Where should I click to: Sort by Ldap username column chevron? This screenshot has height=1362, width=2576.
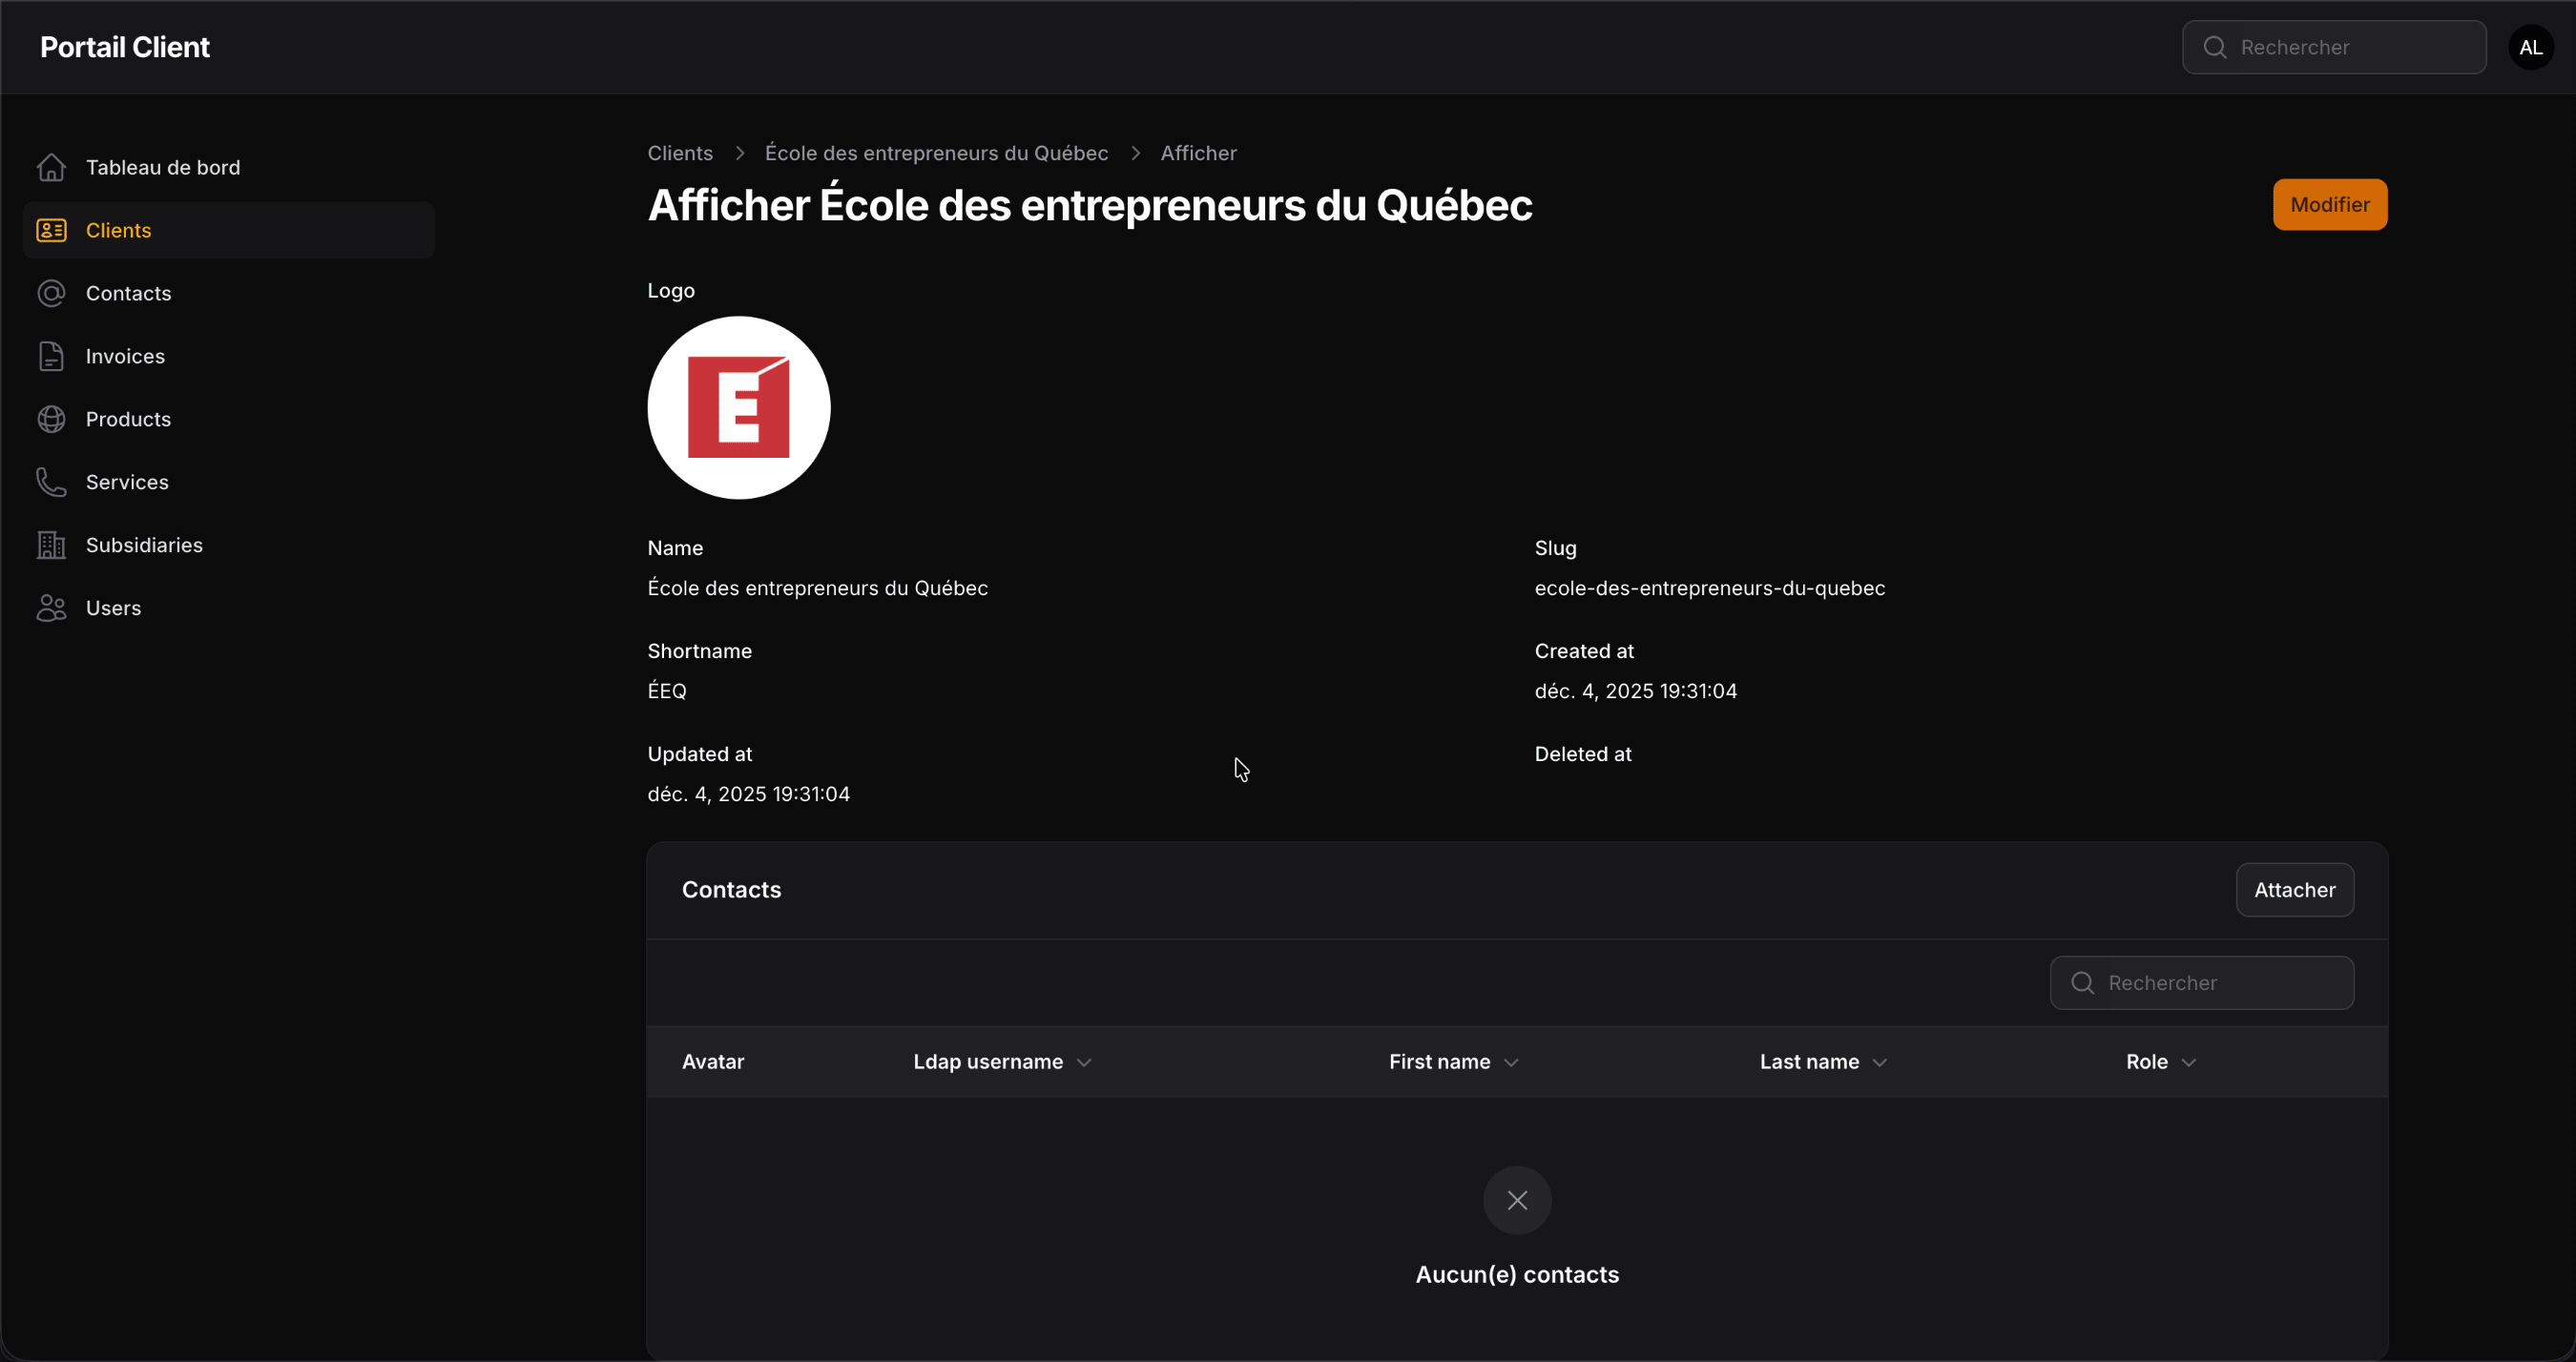click(x=1084, y=1062)
